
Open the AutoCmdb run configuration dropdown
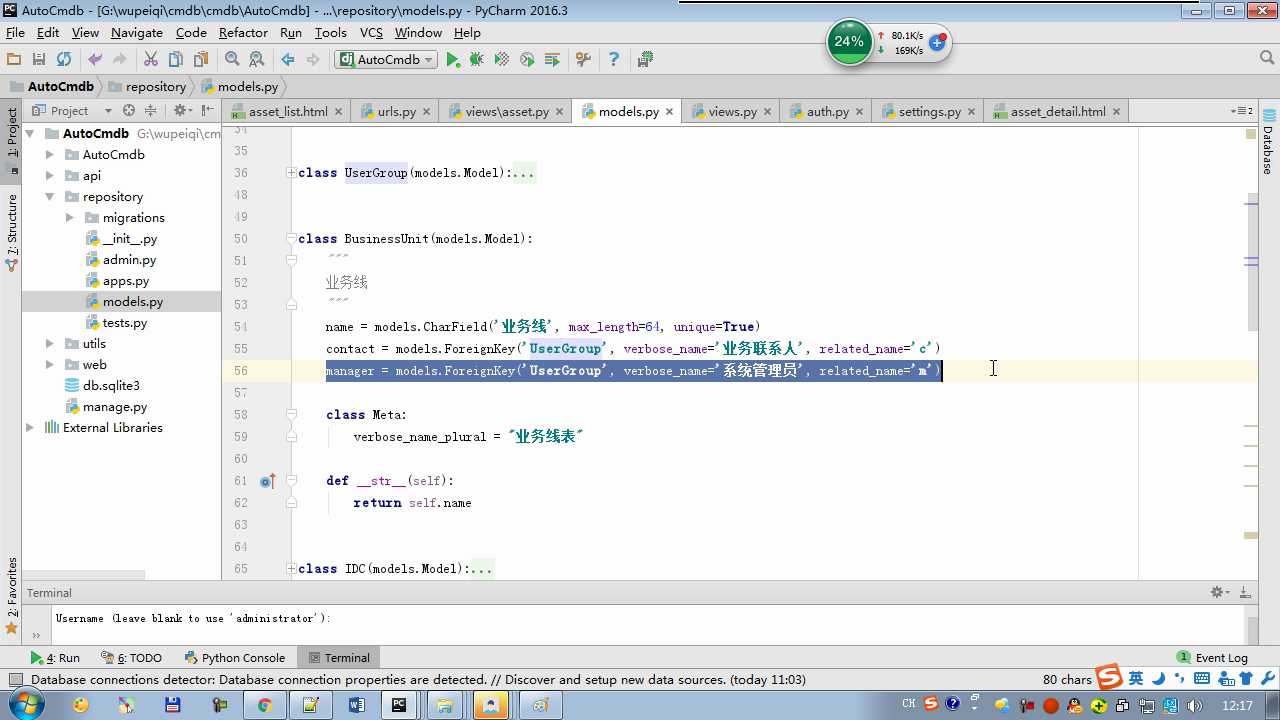pyautogui.click(x=387, y=60)
